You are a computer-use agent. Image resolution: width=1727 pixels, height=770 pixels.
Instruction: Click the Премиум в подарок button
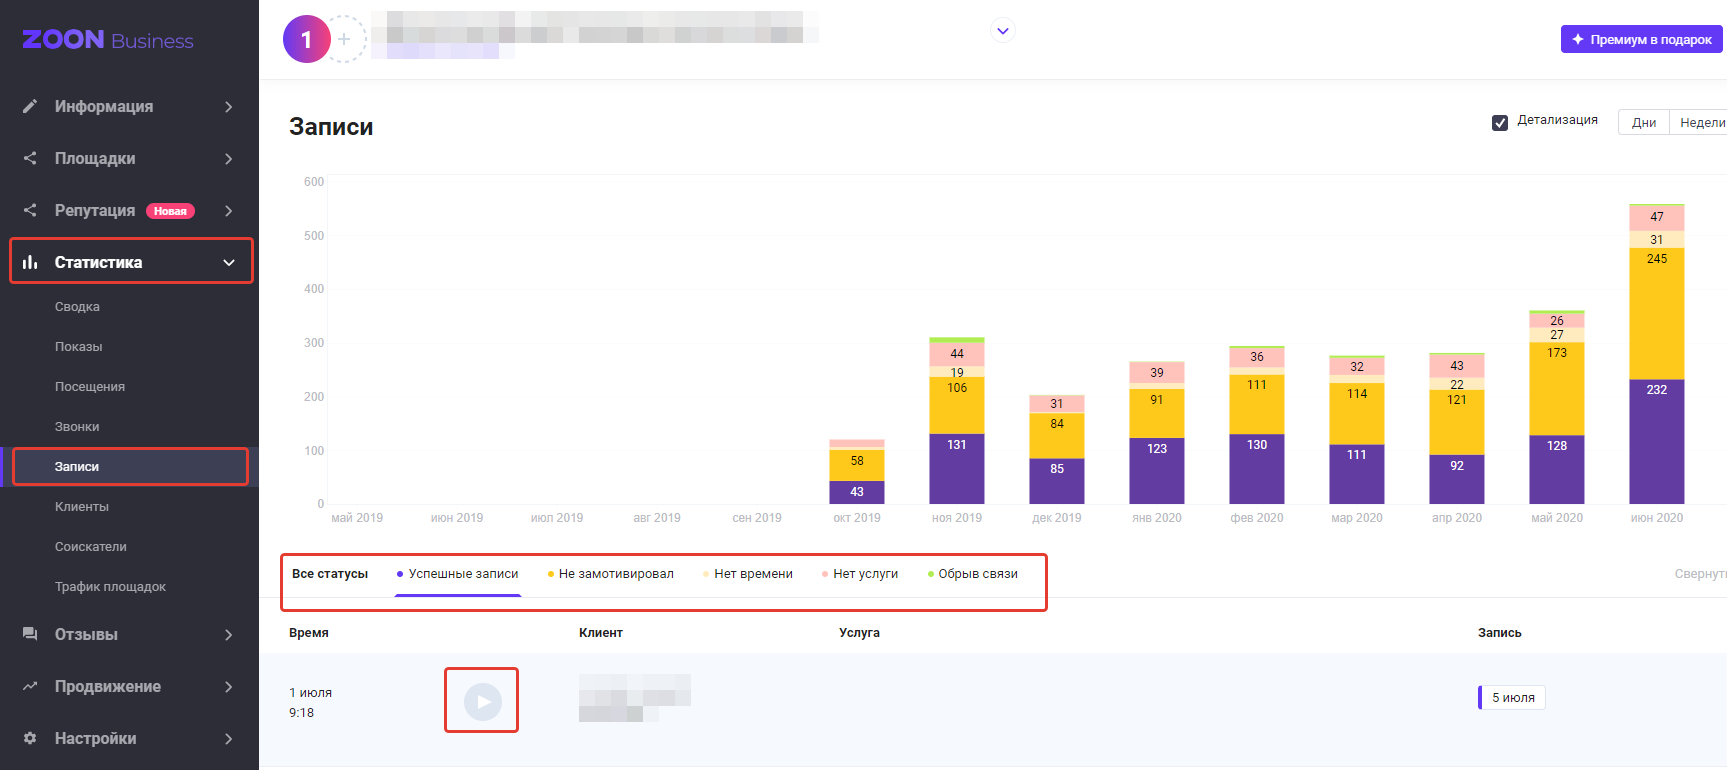coord(1642,39)
